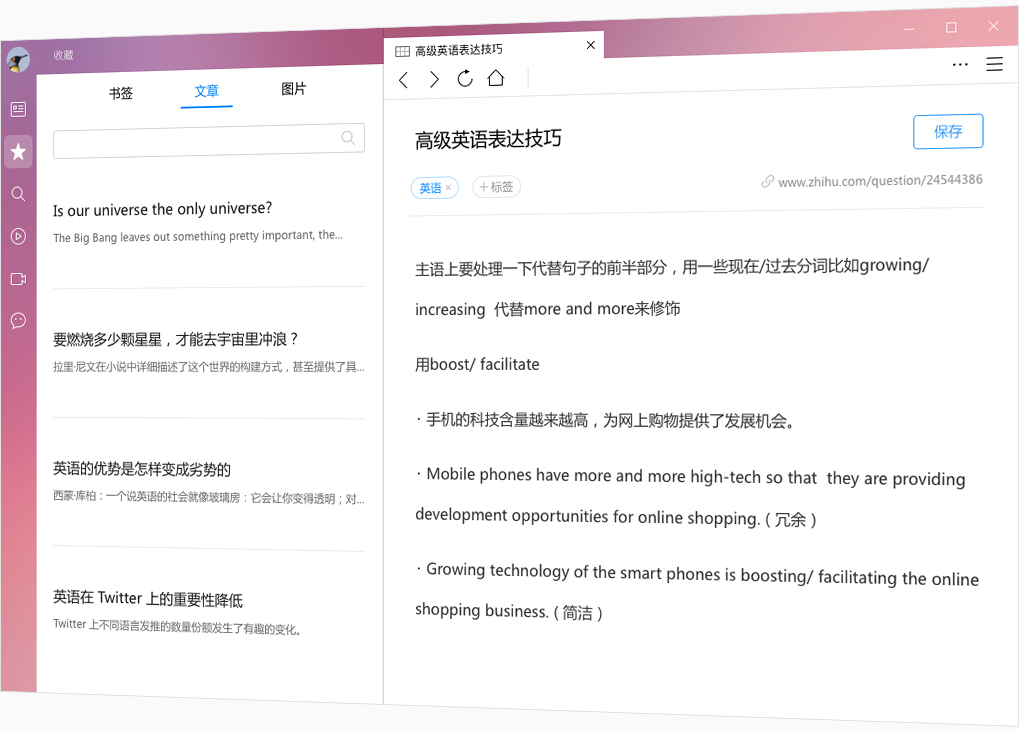Image resolution: width=1019 pixels, height=731 pixels.
Task: Open the chat bubble sidebar icon
Action: coord(18,321)
